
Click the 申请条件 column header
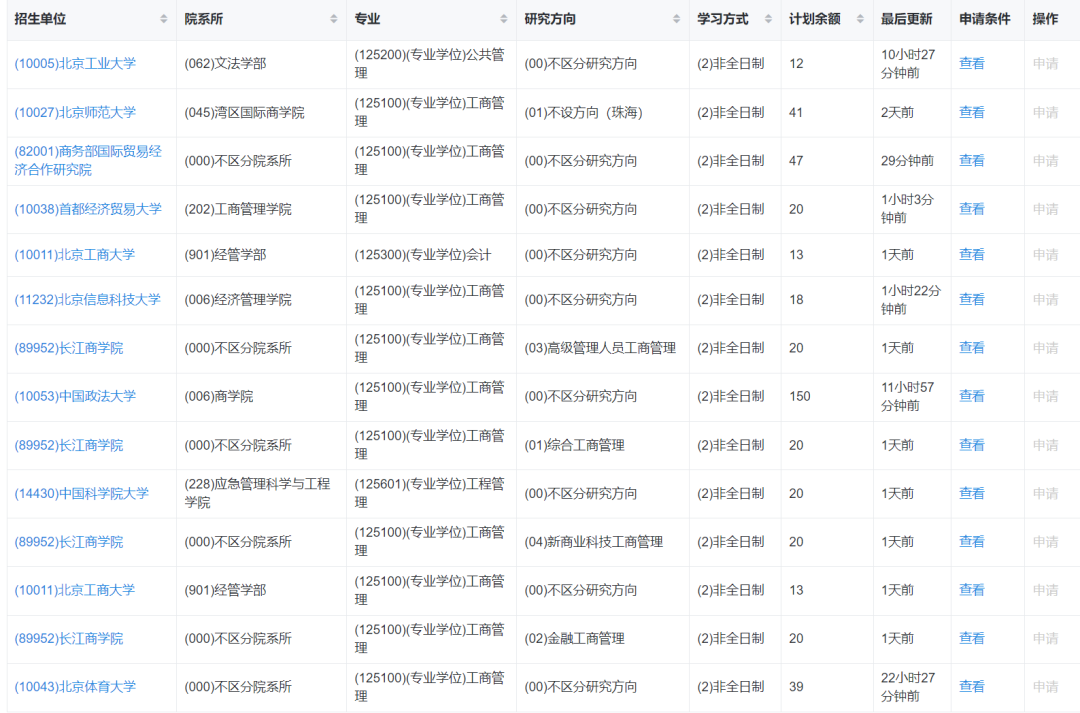pyautogui.click(x=985, y=19)
